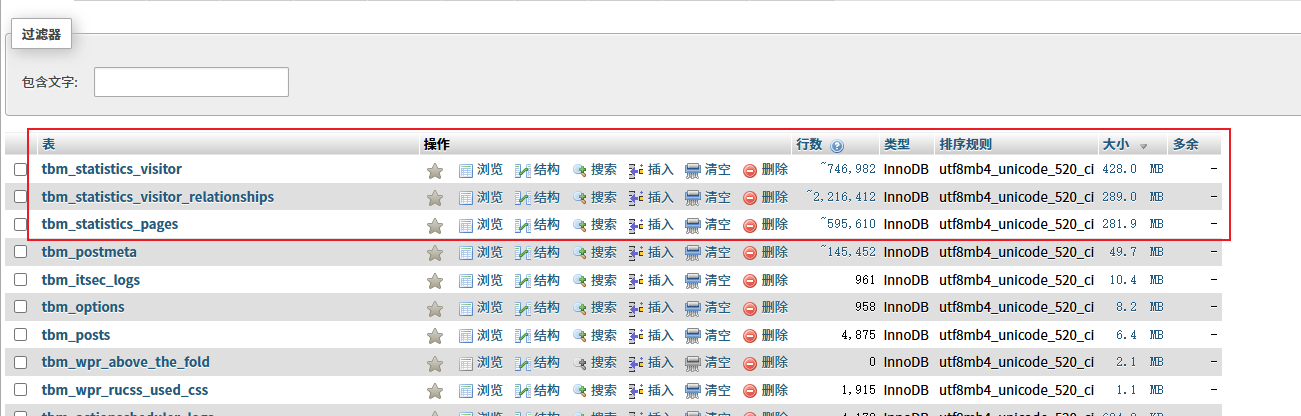Empty (清空) tbm_wpr_above_the_fold table
Image resolution: width=1301 pixels, height=416 pixels.
708,362
